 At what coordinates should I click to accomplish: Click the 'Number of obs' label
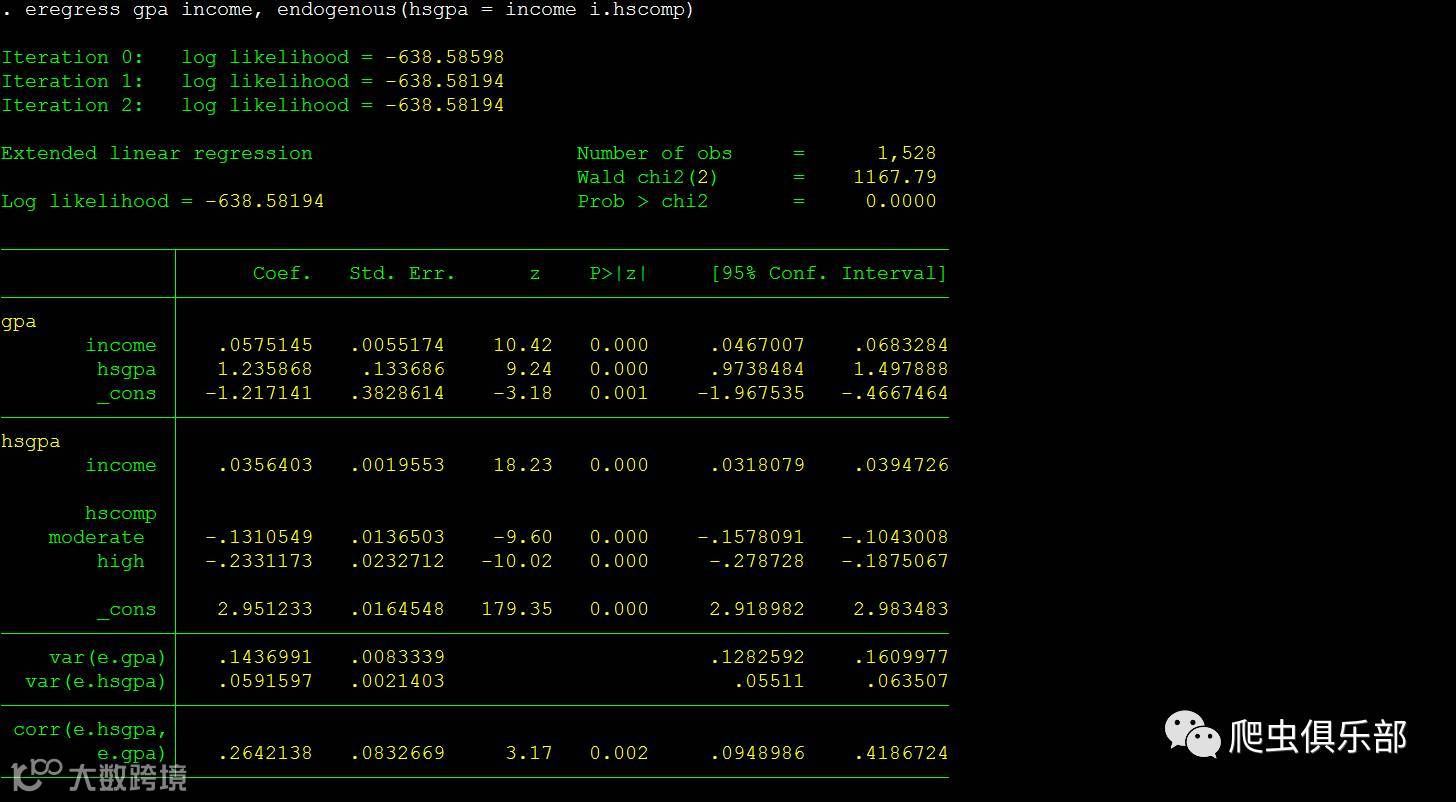tap(654, 153)
